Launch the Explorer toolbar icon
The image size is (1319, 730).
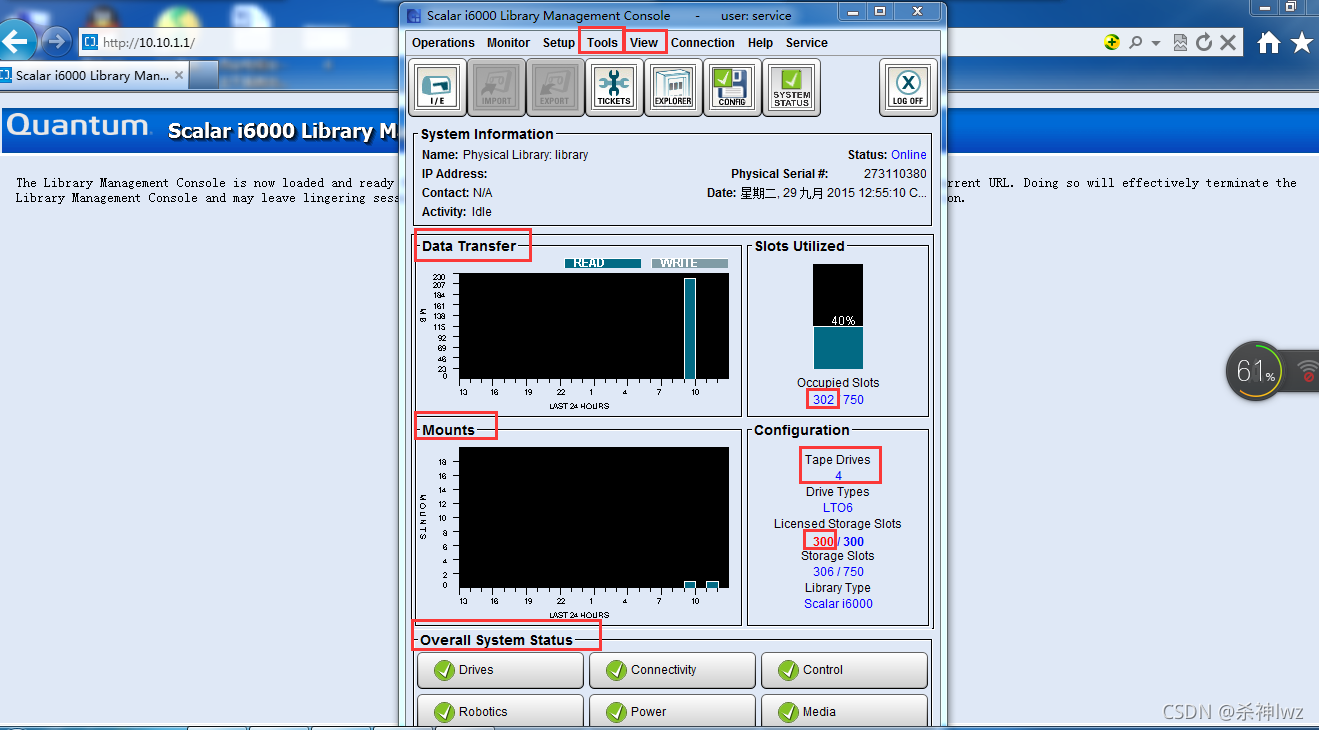pyautogui.click(x=673, y=87)
